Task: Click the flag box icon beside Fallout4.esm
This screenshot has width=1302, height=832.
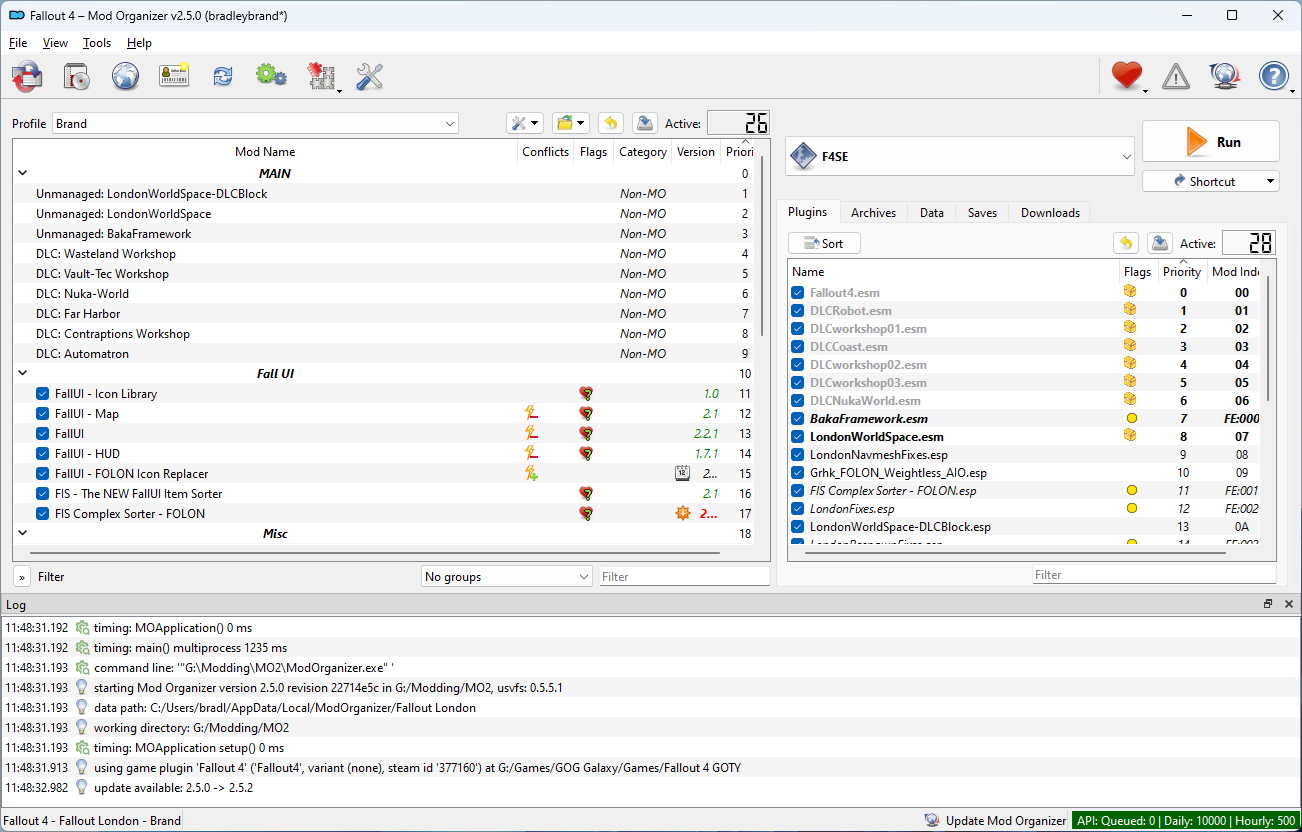Action: tap(1130, 292)
